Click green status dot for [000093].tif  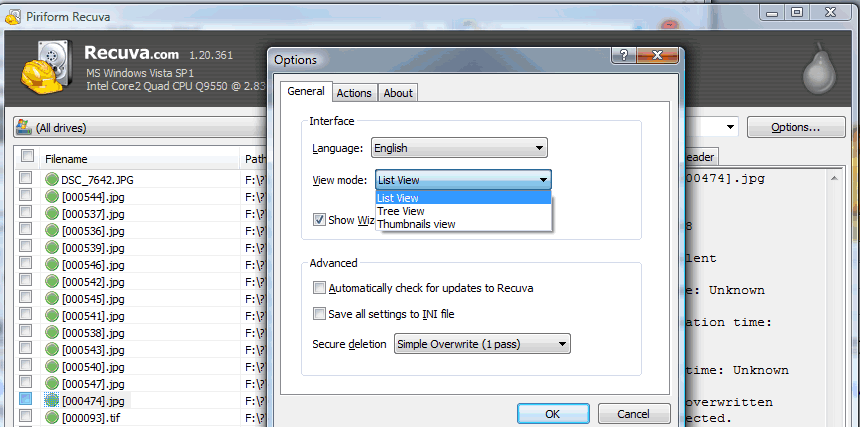(52, 418)
